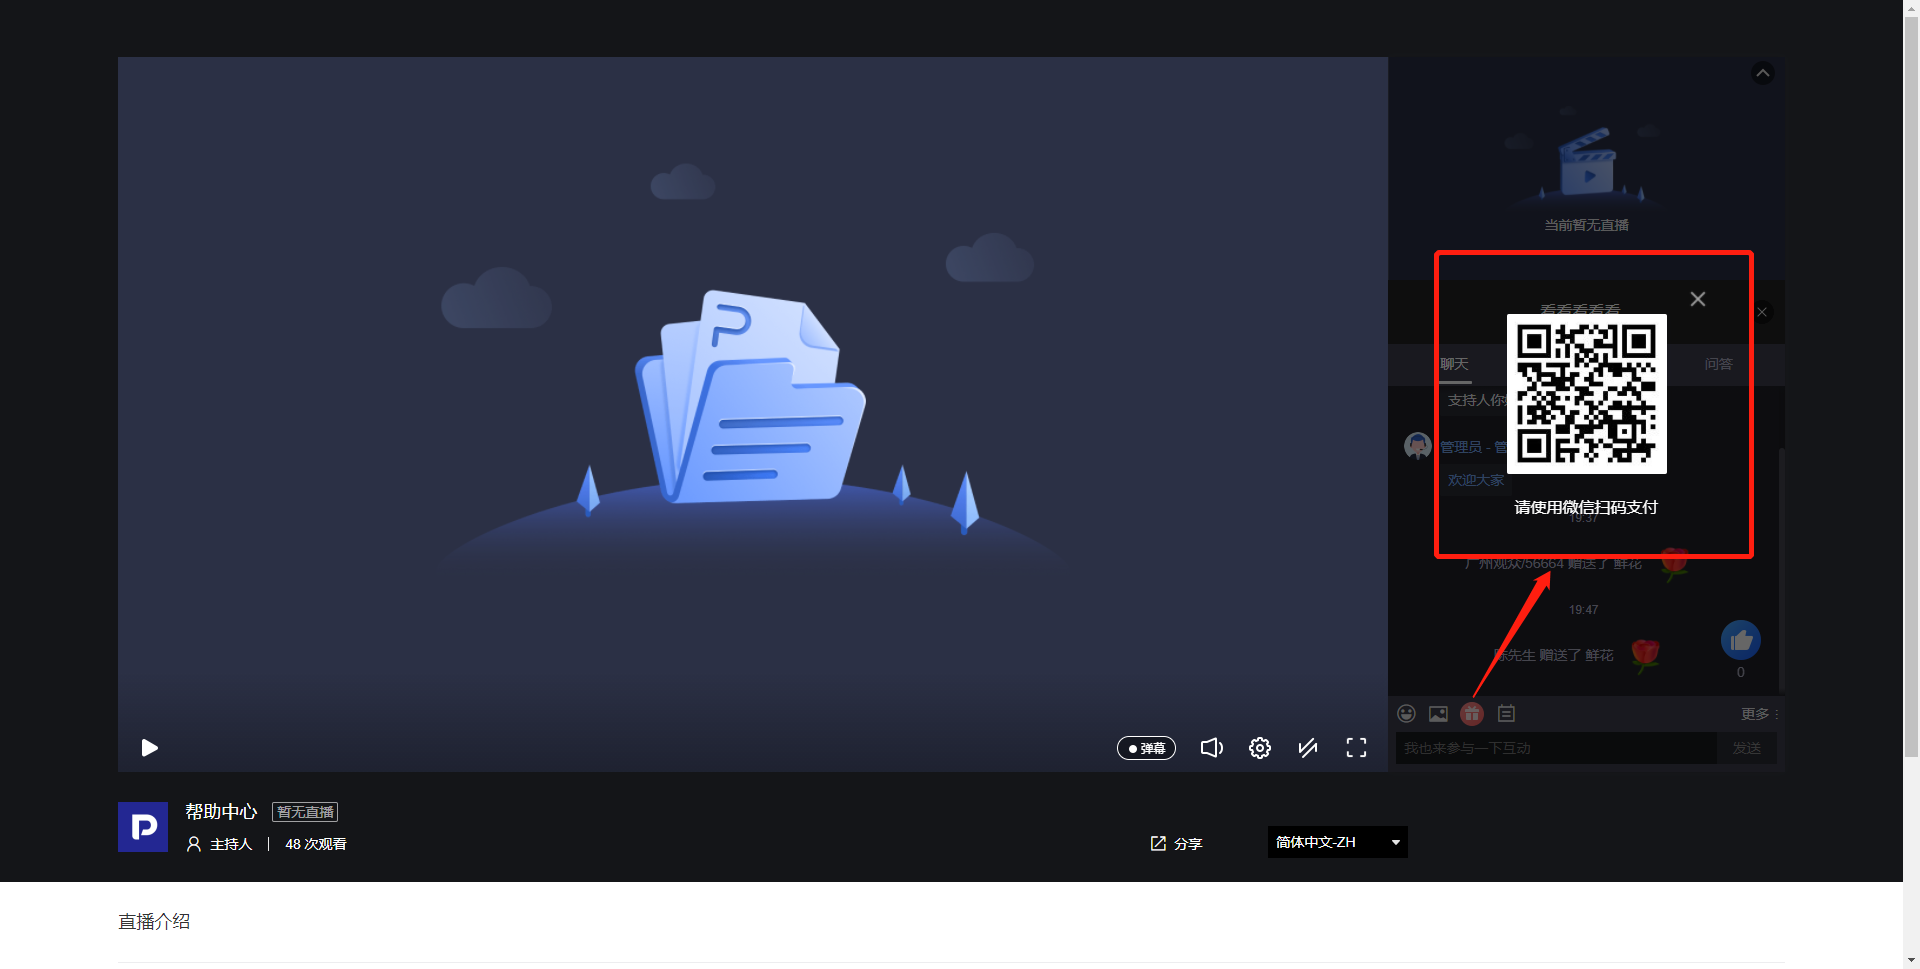Share the live stream via 分享
1920x969 pixels.
pos(1176,844)
